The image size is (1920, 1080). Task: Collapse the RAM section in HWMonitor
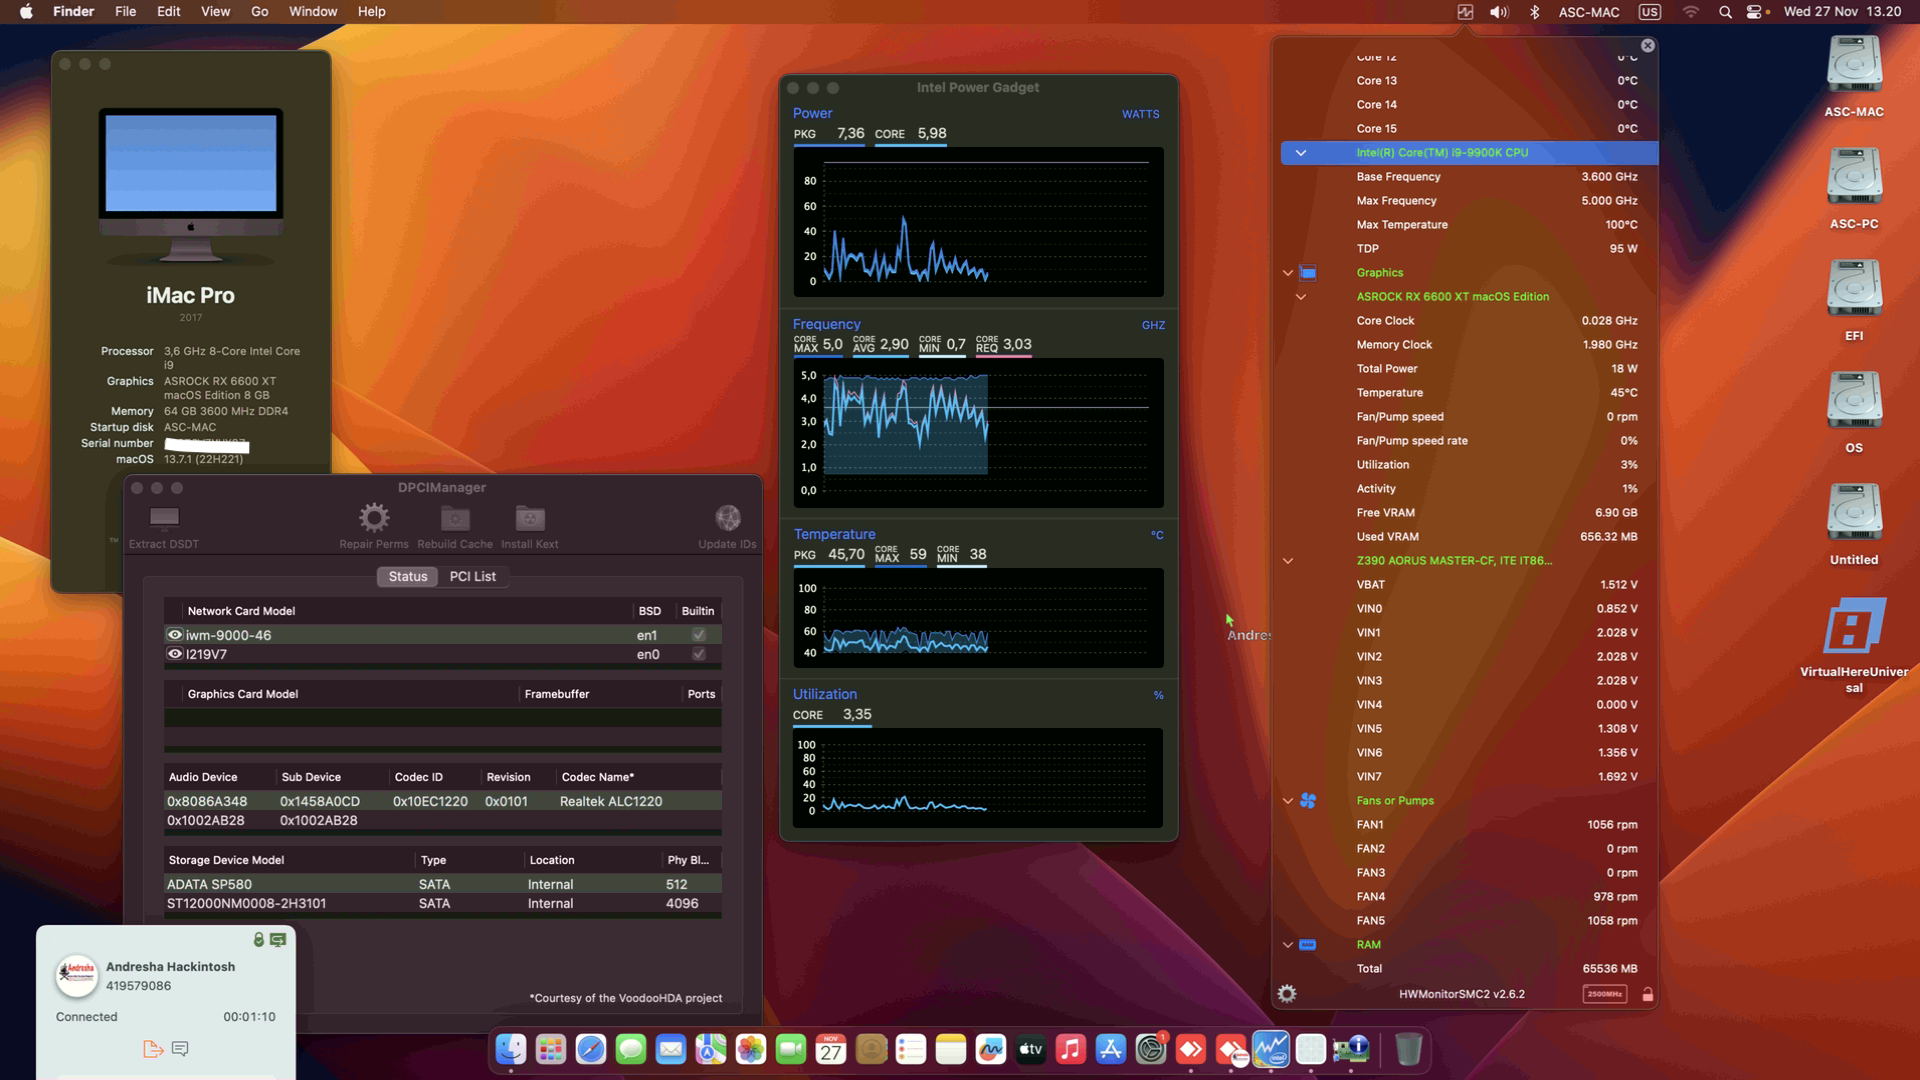1288,944
